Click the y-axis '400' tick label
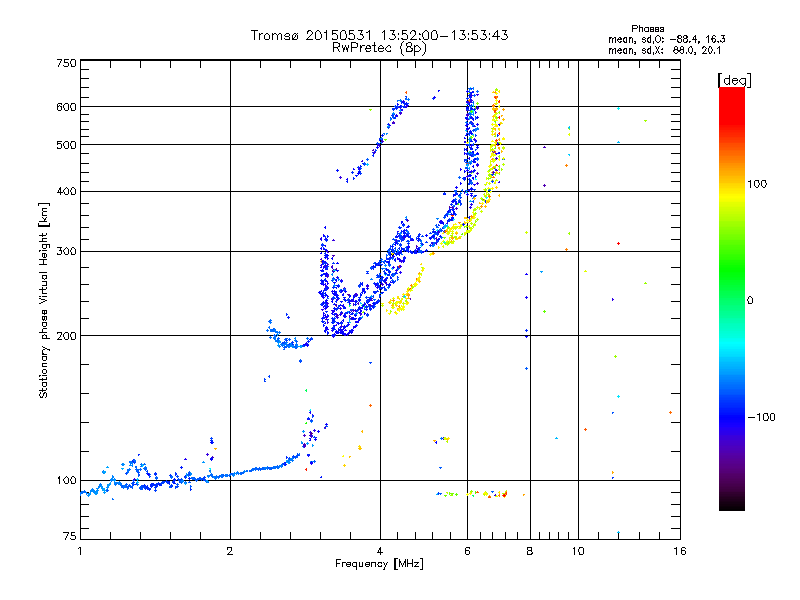The width and height of the screenshot is (800, 600). (x=66, y=191)
